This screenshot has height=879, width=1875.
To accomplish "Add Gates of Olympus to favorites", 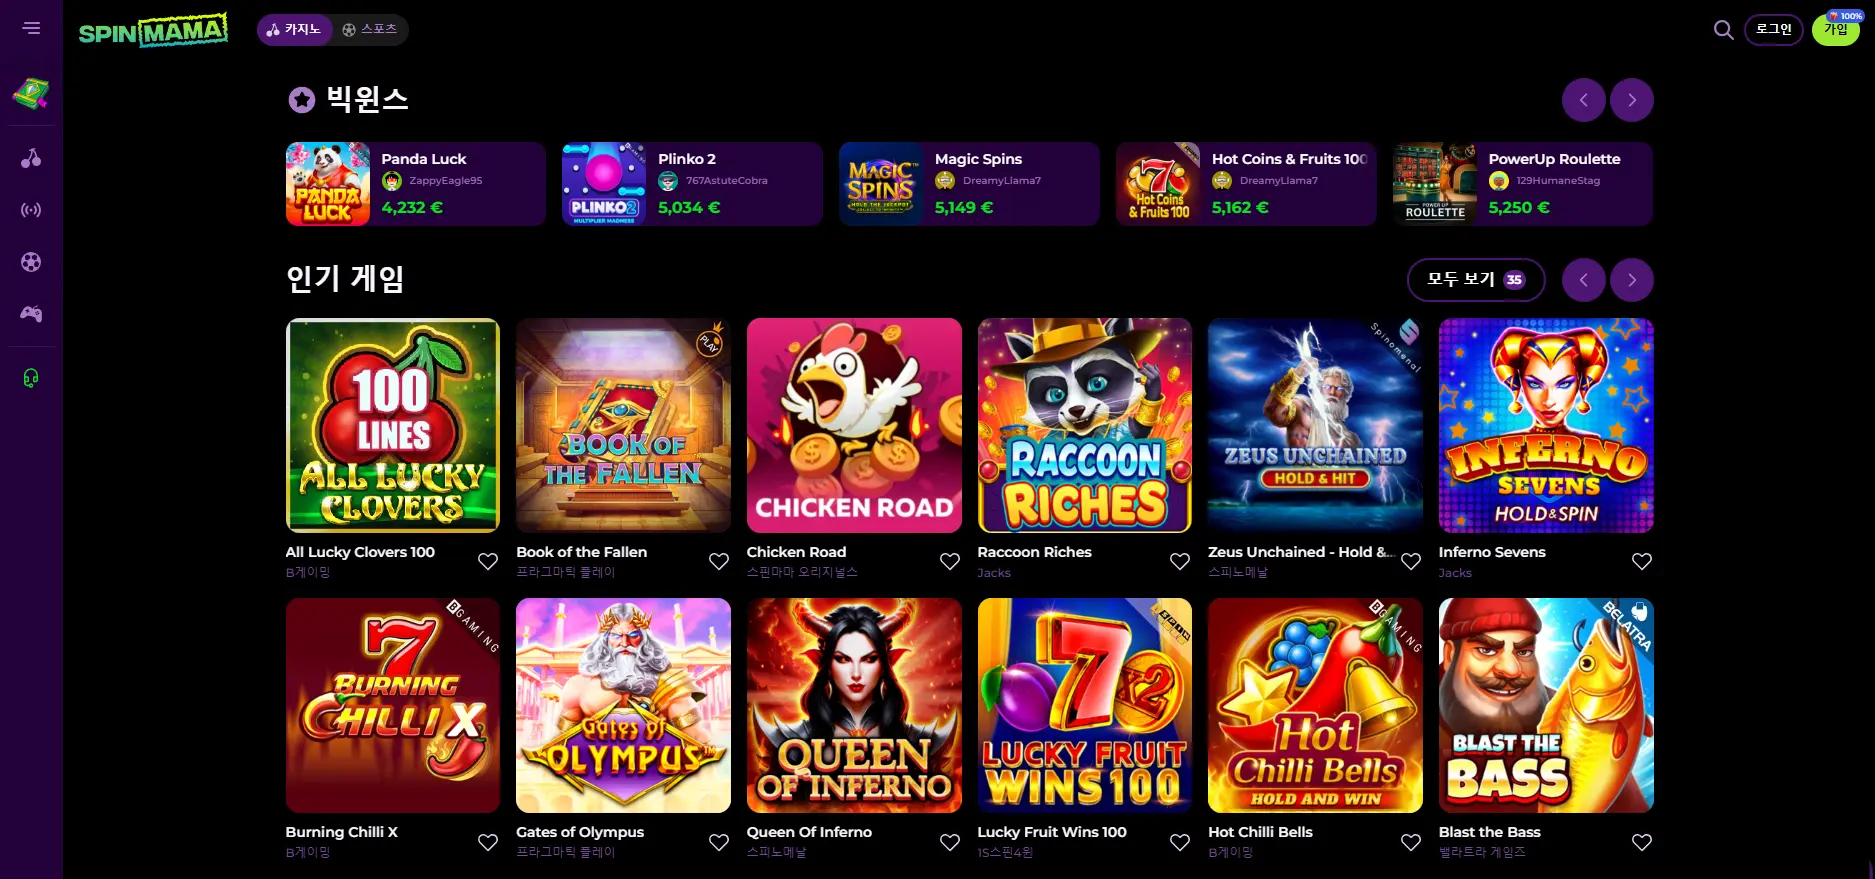I will click(719, 842).
